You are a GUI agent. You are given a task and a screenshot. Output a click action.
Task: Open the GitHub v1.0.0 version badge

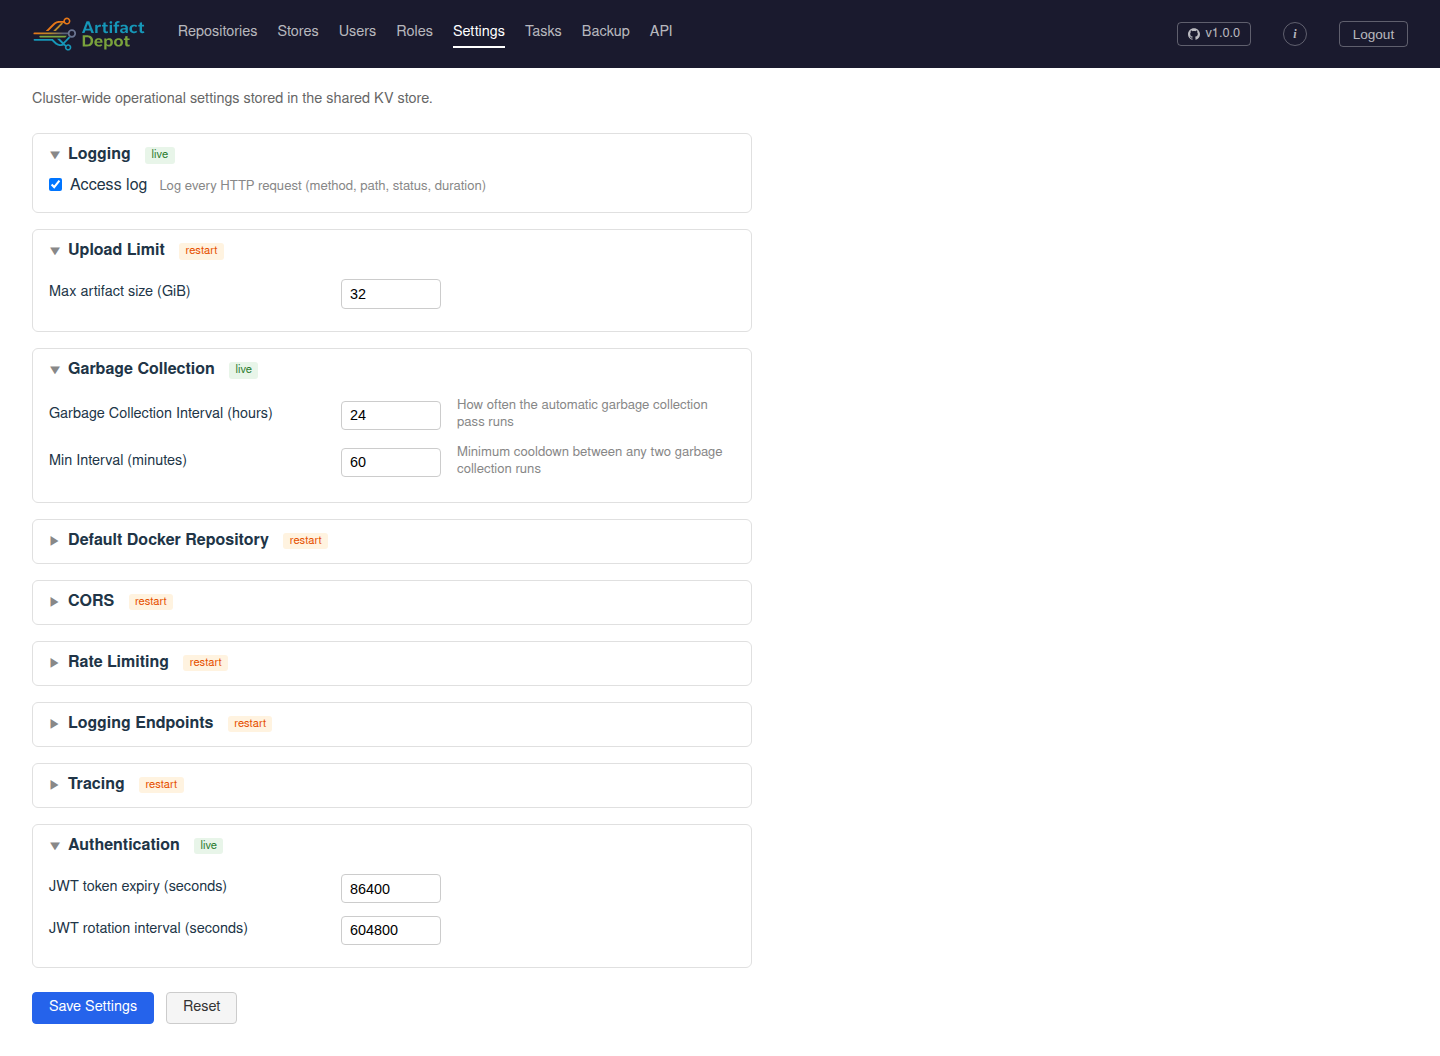coord(1214,34)
